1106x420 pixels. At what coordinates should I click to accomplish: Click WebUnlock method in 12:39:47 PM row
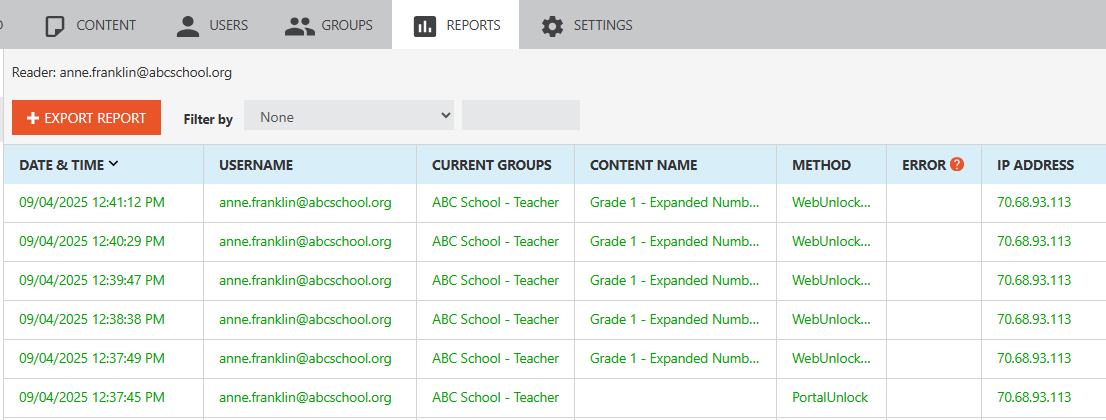(832, 280)
